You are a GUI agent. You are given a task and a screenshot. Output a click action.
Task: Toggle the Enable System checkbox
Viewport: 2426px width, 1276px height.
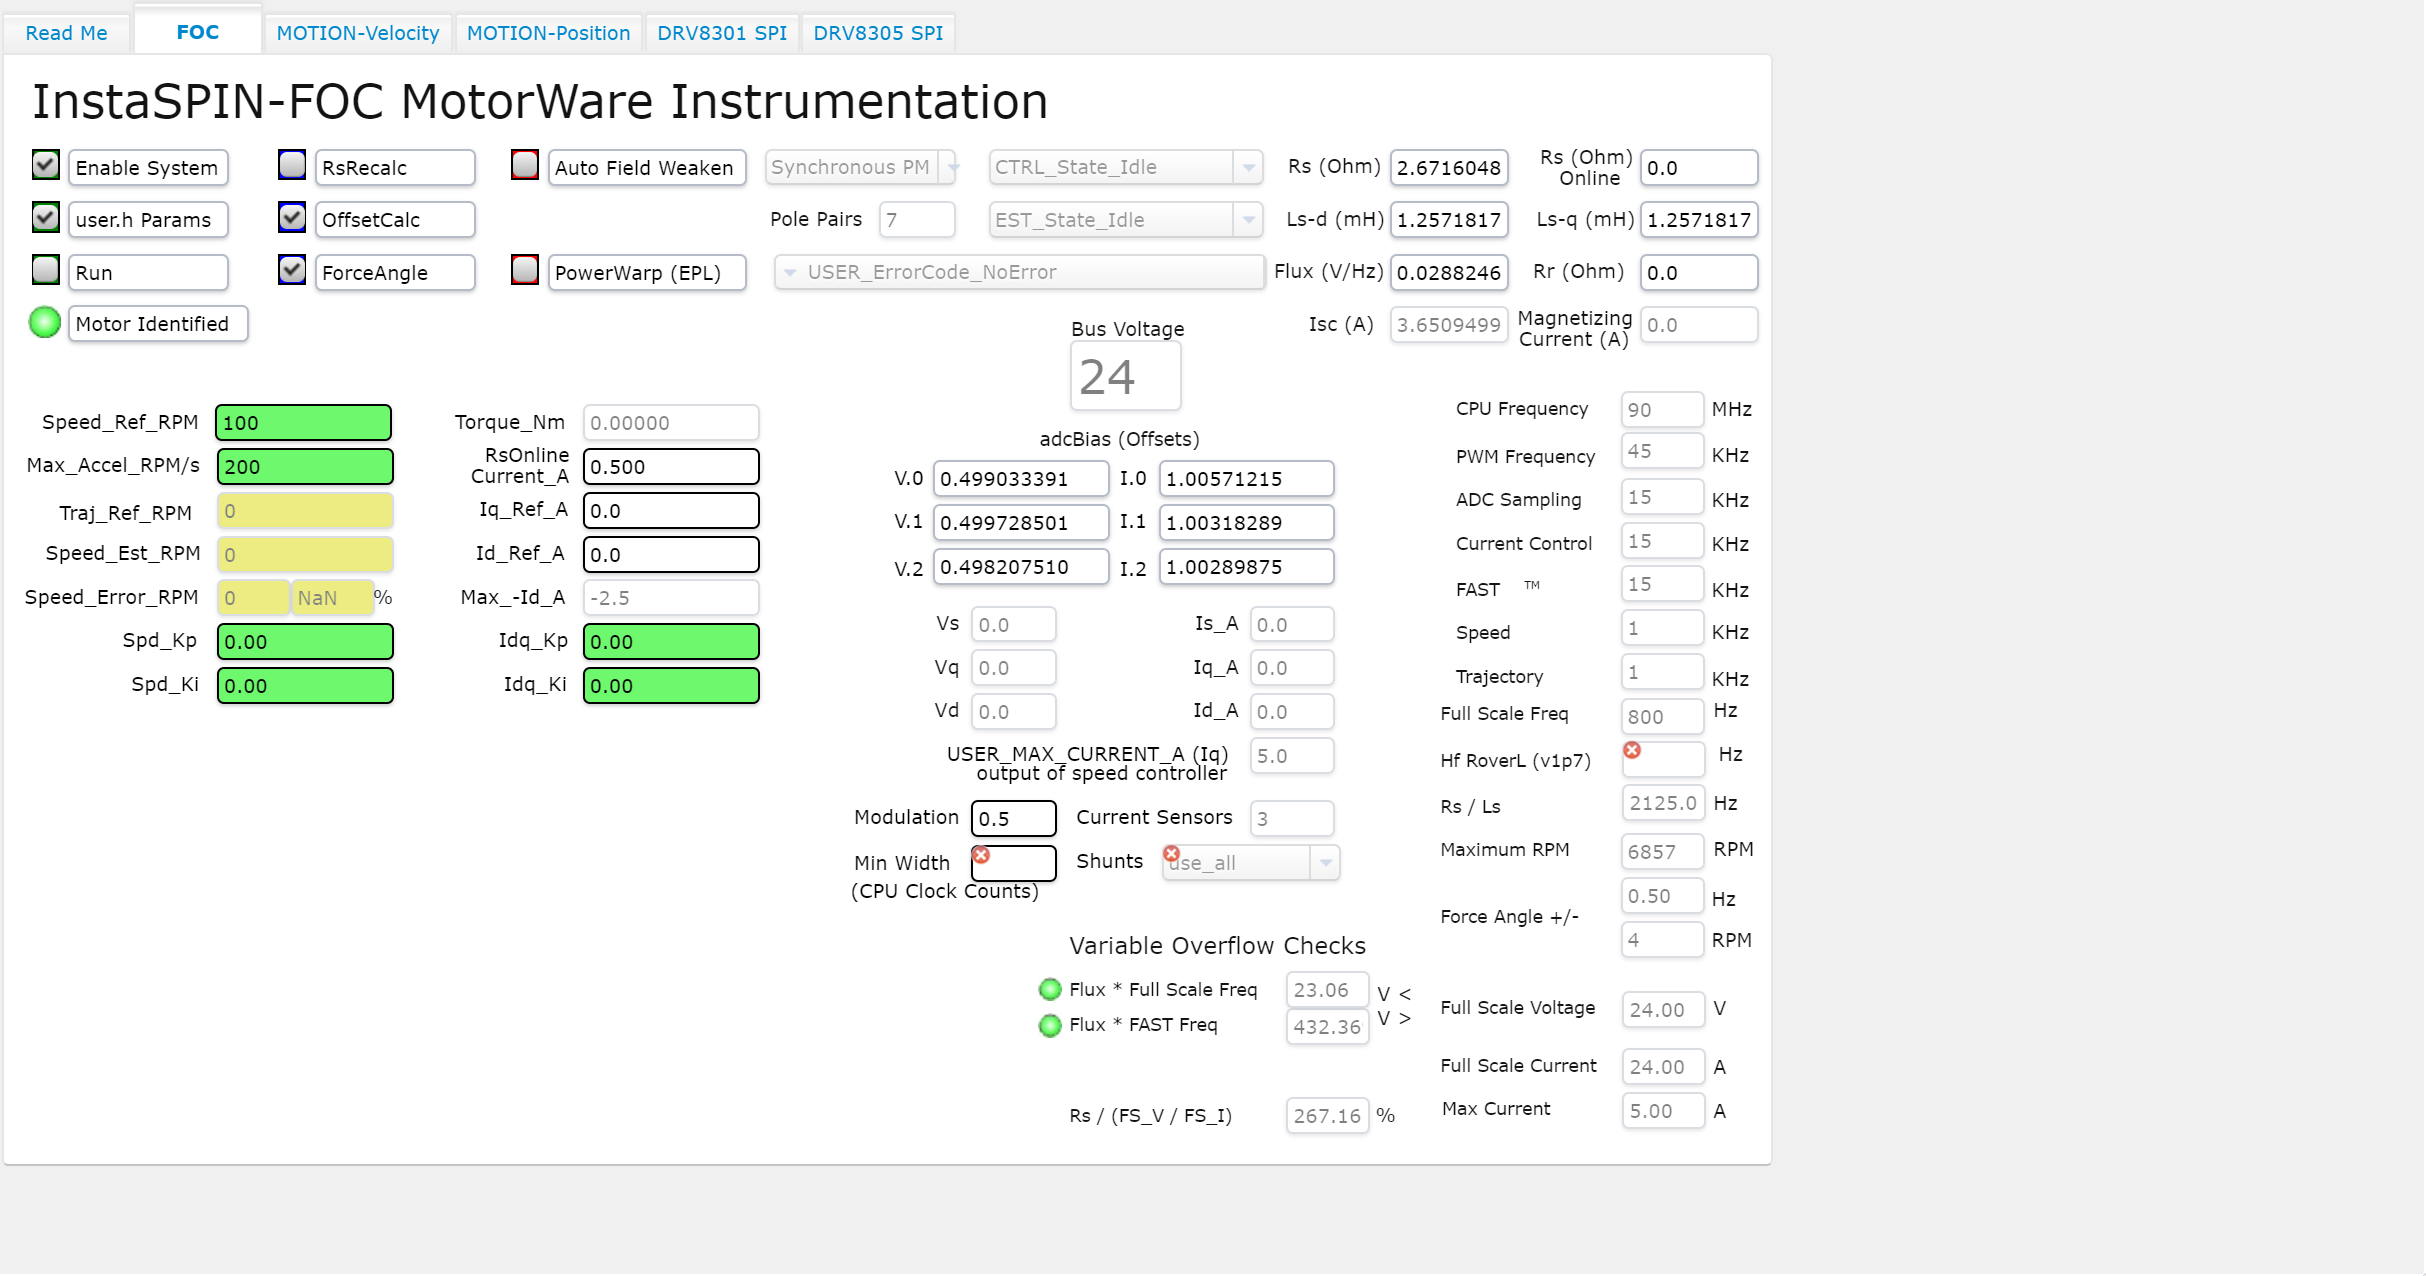coord(46,165)
